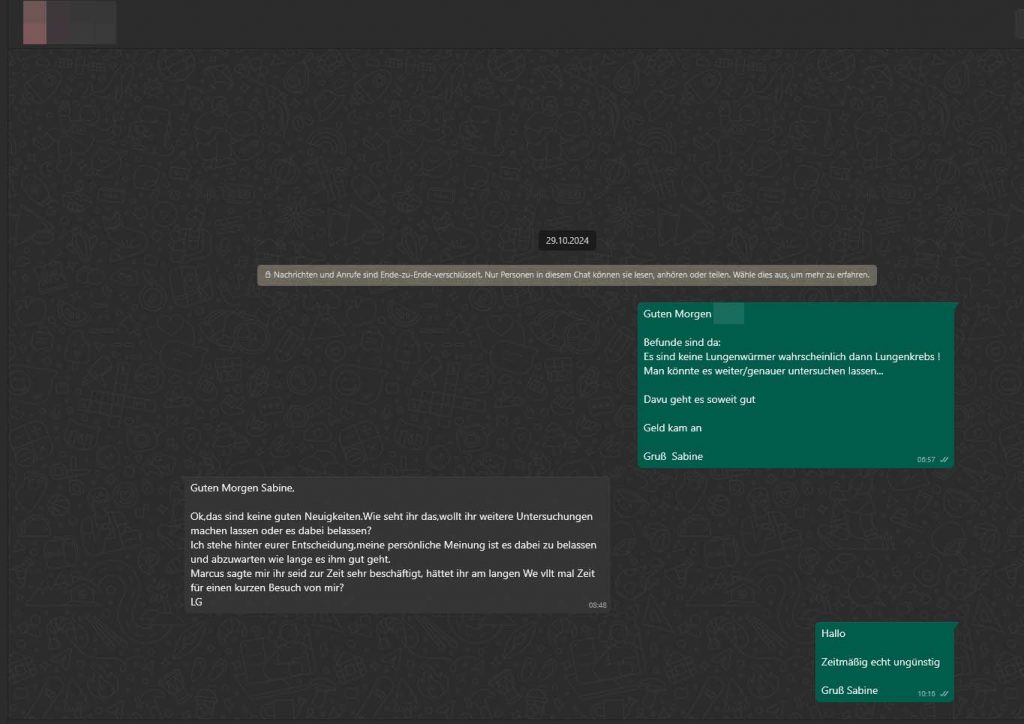Click 'Gruß Sabine' in the 06:57 message
Screen dimensions: 1024x724
click(673, 456)
